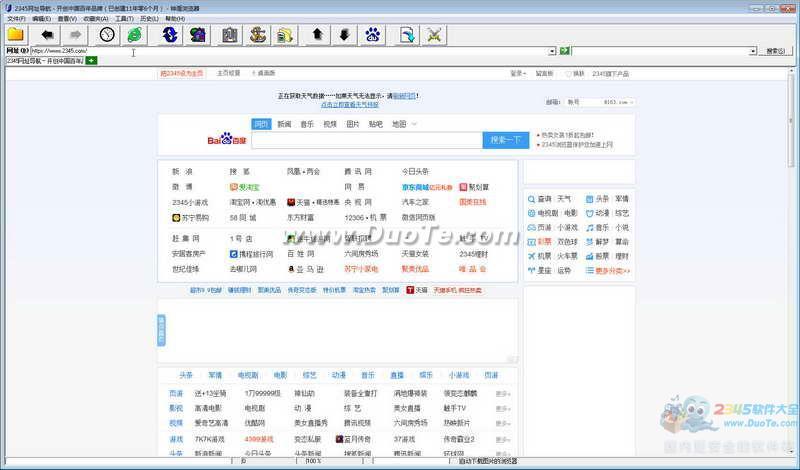
Task: Click the 更多分类 link in side panel
Action: [612, 271]
